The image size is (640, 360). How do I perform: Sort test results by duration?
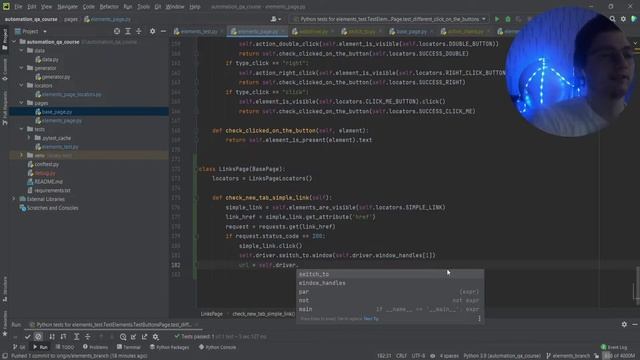pos(63,337)
